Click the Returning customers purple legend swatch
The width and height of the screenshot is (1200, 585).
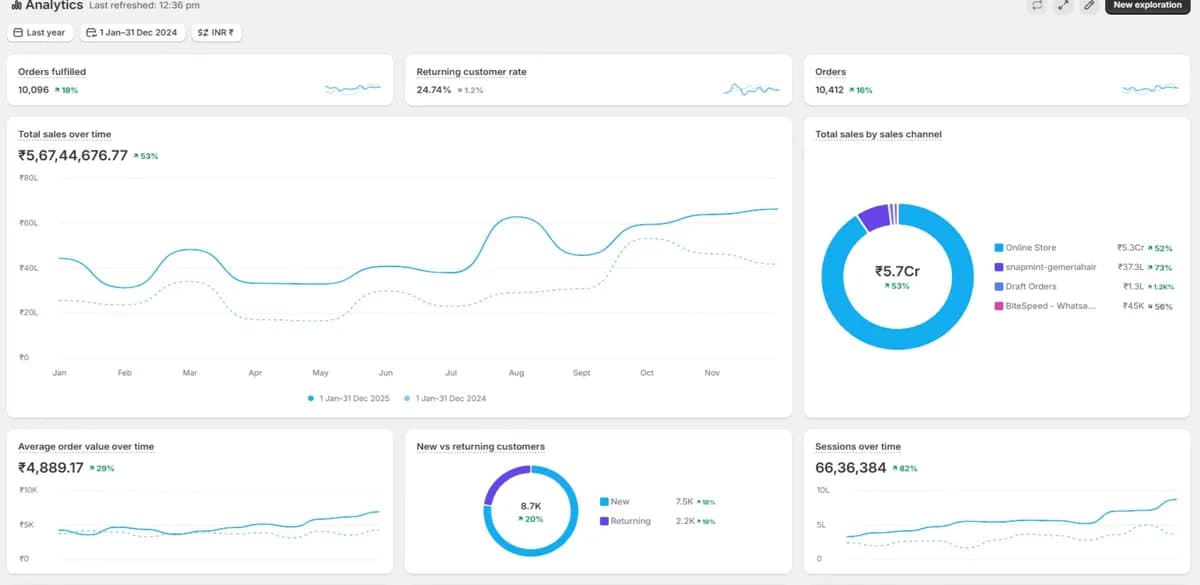coord(604,521)
